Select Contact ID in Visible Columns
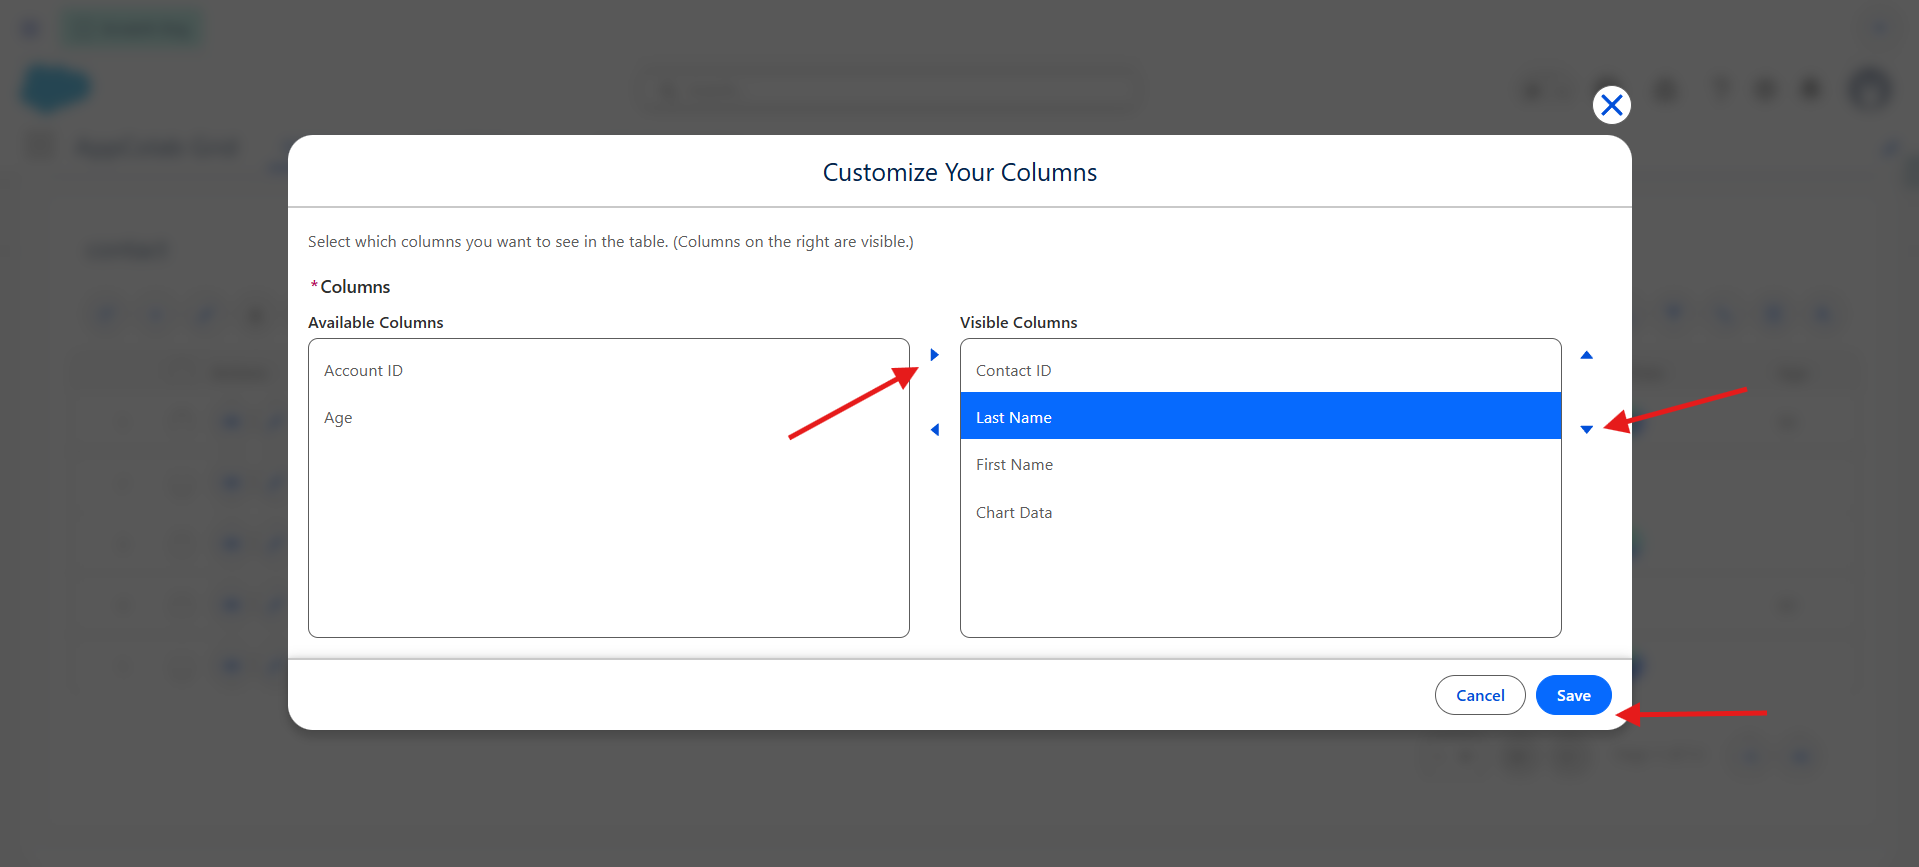Image resolution: width=1919 pixels, height=867 pixels. [x=1260, y=370]
